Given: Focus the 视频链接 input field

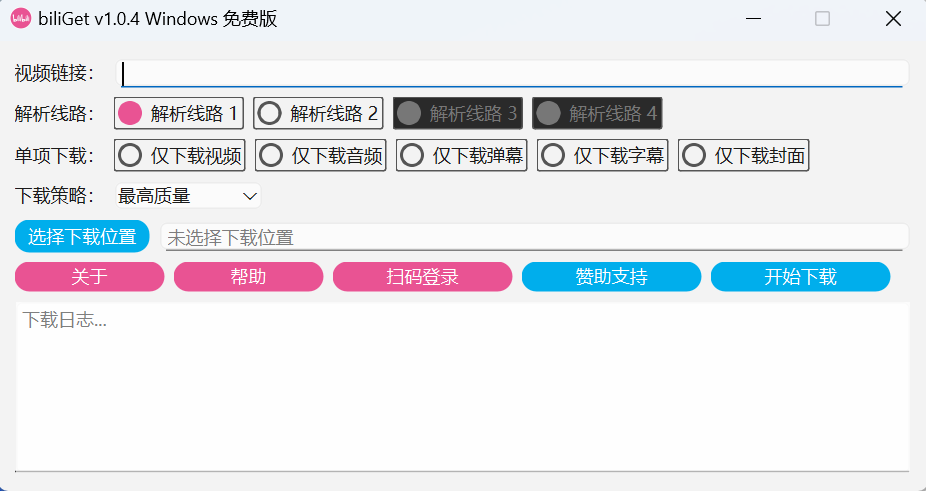Looking at the screenshot, I should click(x=511, y=74).
